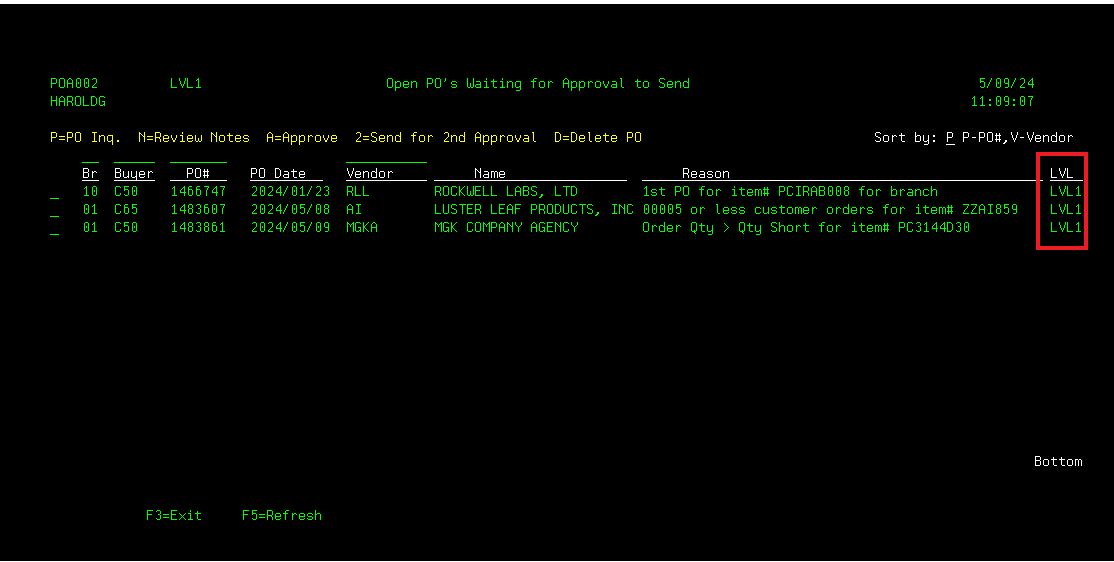
Task: Click PO number 1483861
Action: (198, 228)
